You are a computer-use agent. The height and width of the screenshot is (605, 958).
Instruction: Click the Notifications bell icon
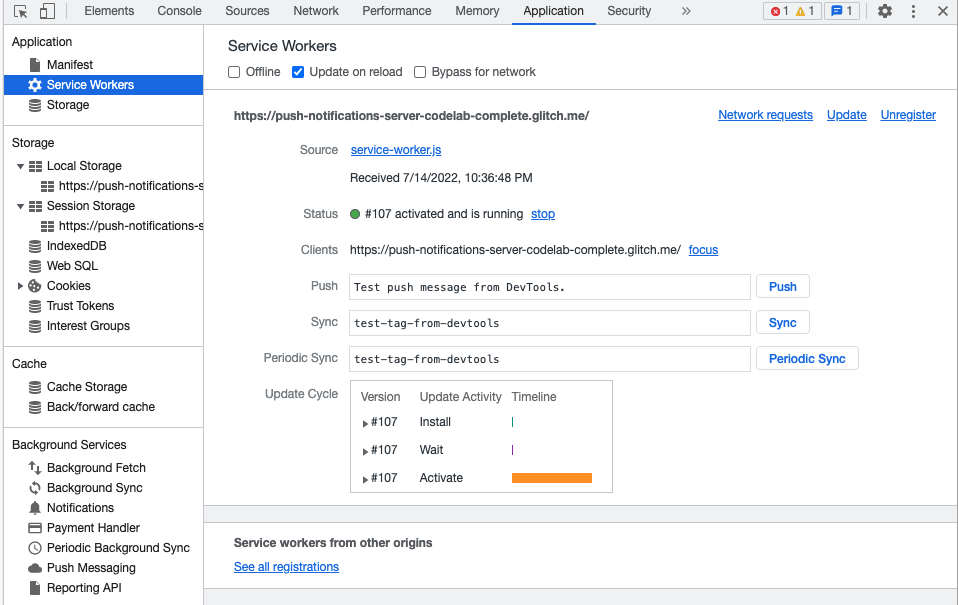[35, 508]
